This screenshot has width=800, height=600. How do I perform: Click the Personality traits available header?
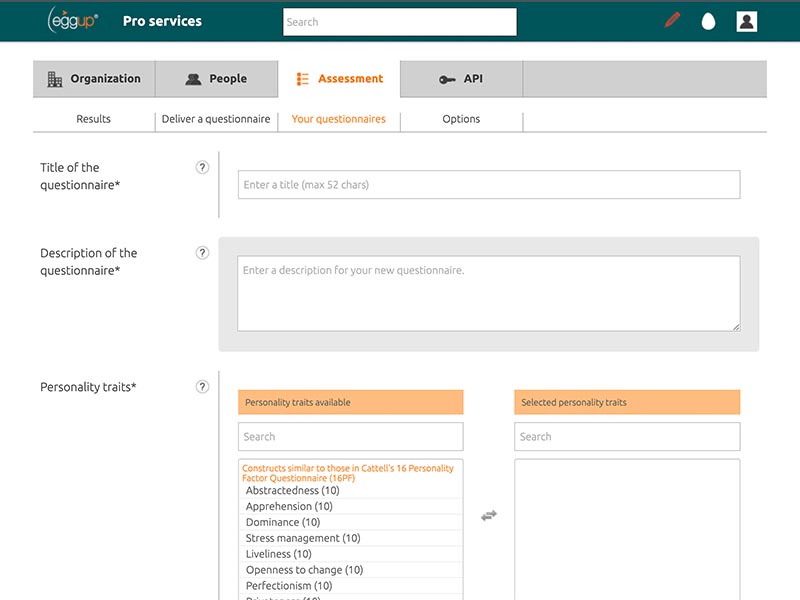click(x=351, y=402)
